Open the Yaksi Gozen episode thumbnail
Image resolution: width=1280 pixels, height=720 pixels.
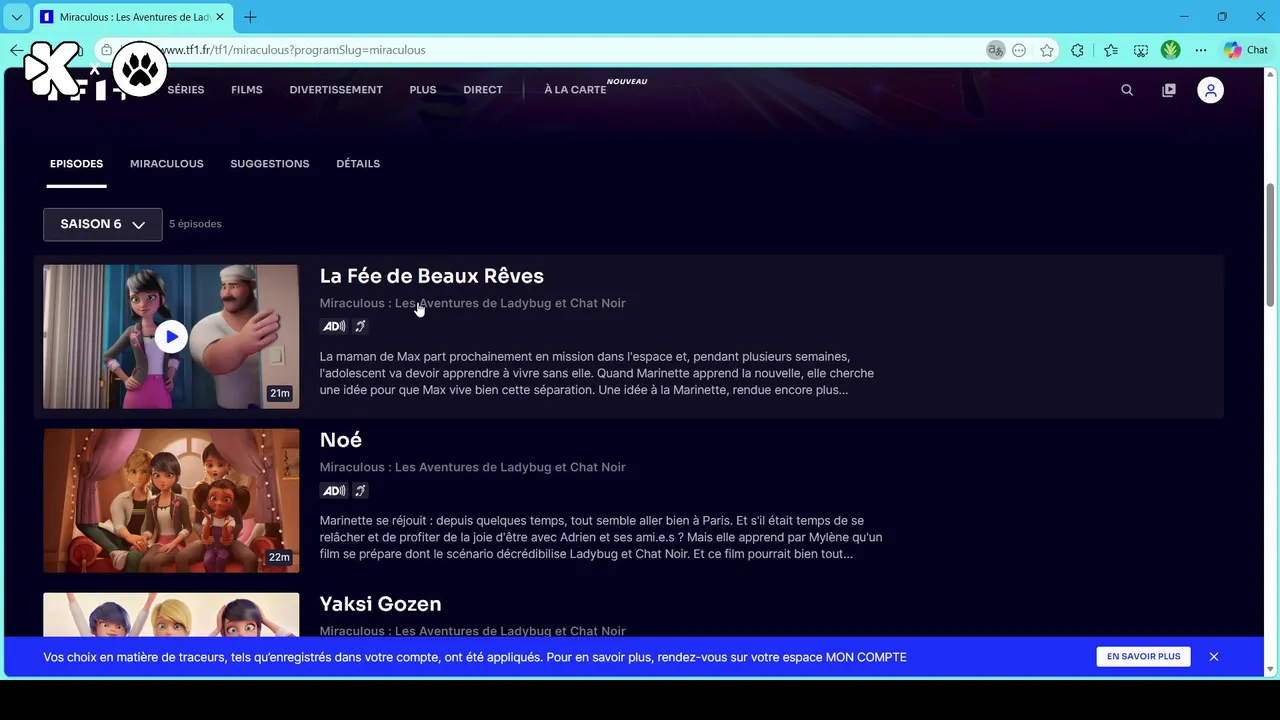point(171,615)
